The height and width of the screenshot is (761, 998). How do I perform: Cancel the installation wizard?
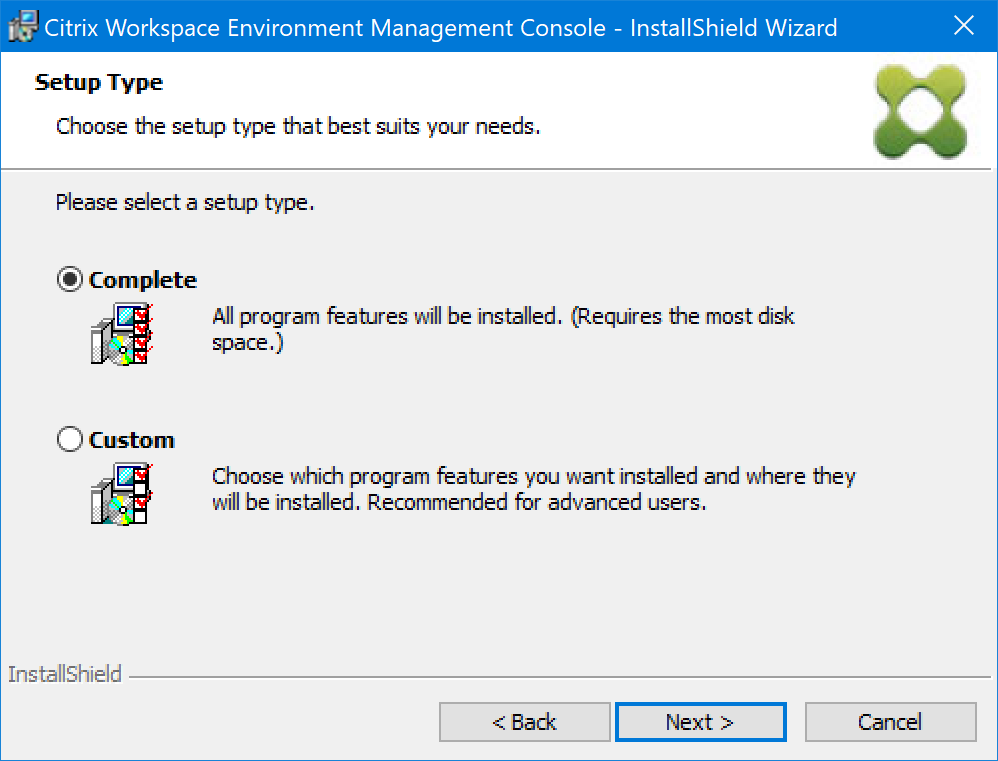pos(890,722)
